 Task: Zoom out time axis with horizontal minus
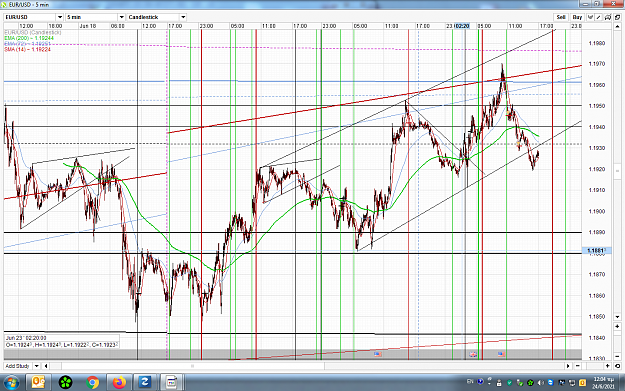point(578,365)
